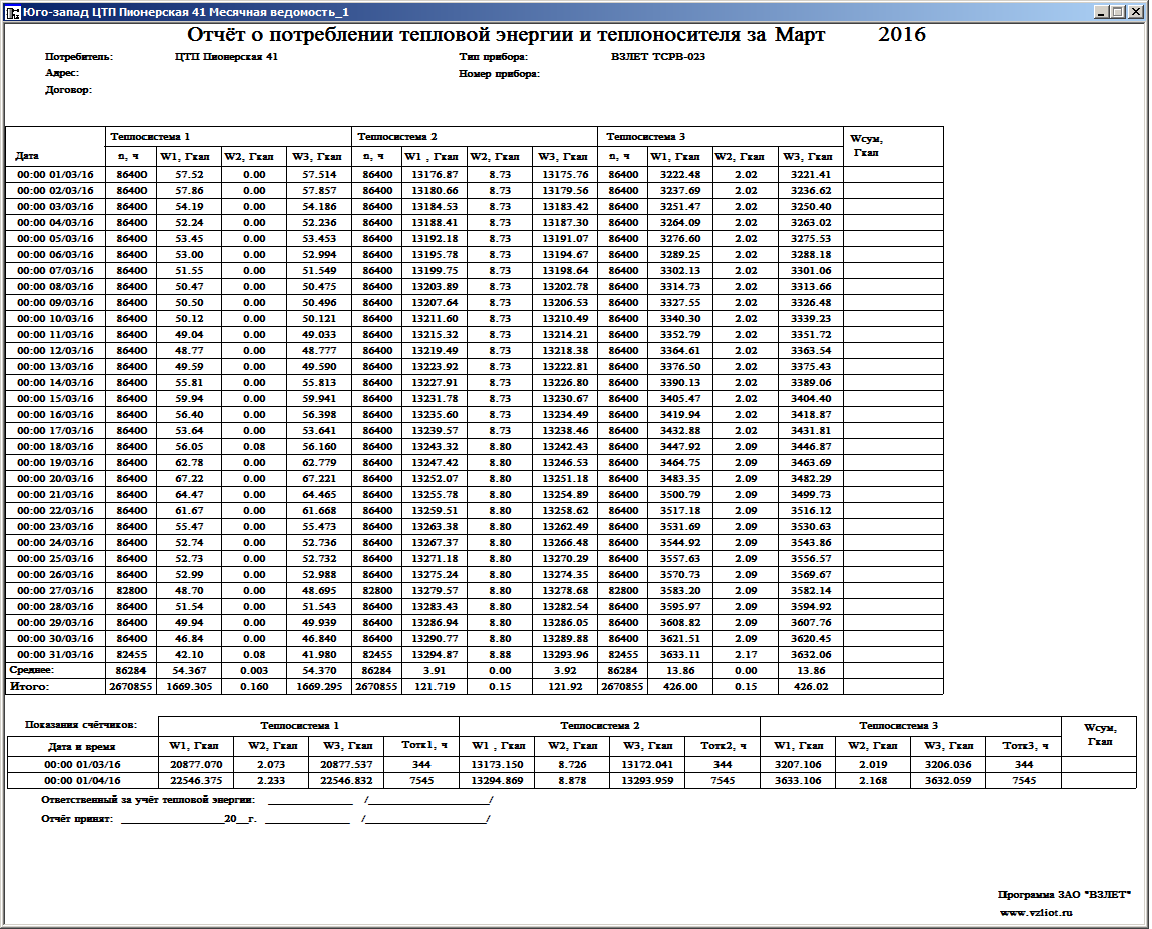The width and height of the screenshot is (1152, 929).
Task: Select the 00:00 15/03/16 date row cell
Action: pos(55,398)
